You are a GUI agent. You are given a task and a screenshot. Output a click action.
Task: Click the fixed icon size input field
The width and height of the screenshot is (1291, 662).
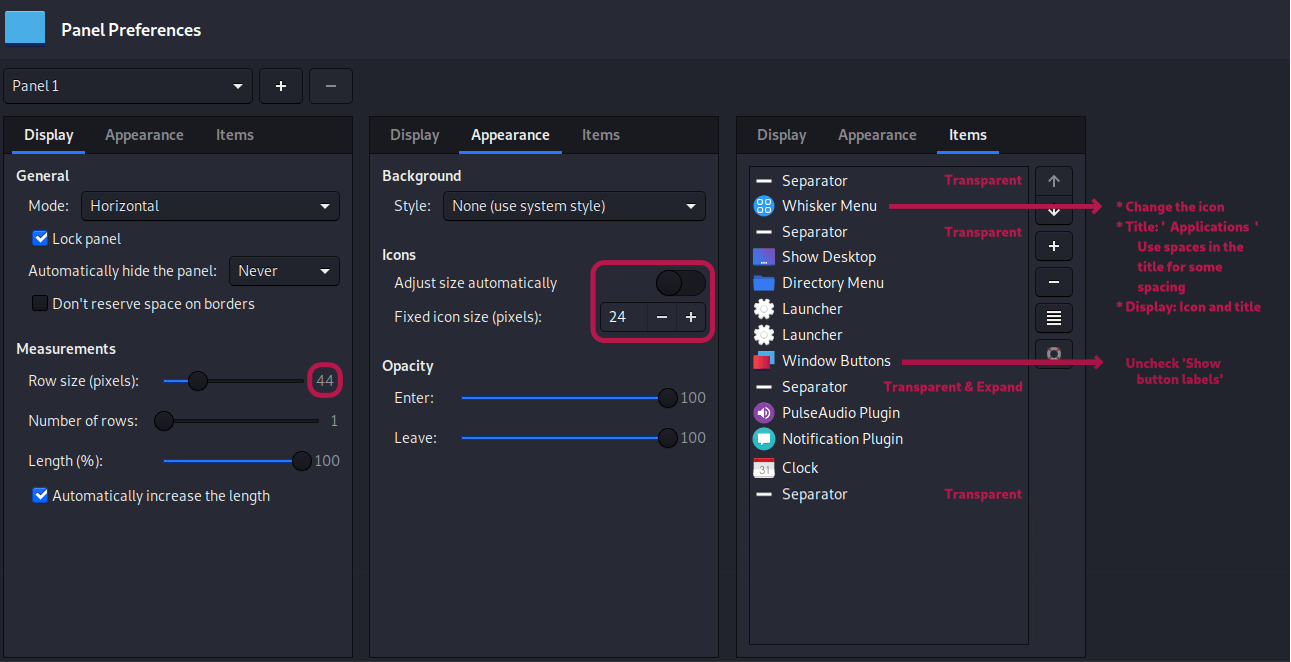[x=622, y=317]
